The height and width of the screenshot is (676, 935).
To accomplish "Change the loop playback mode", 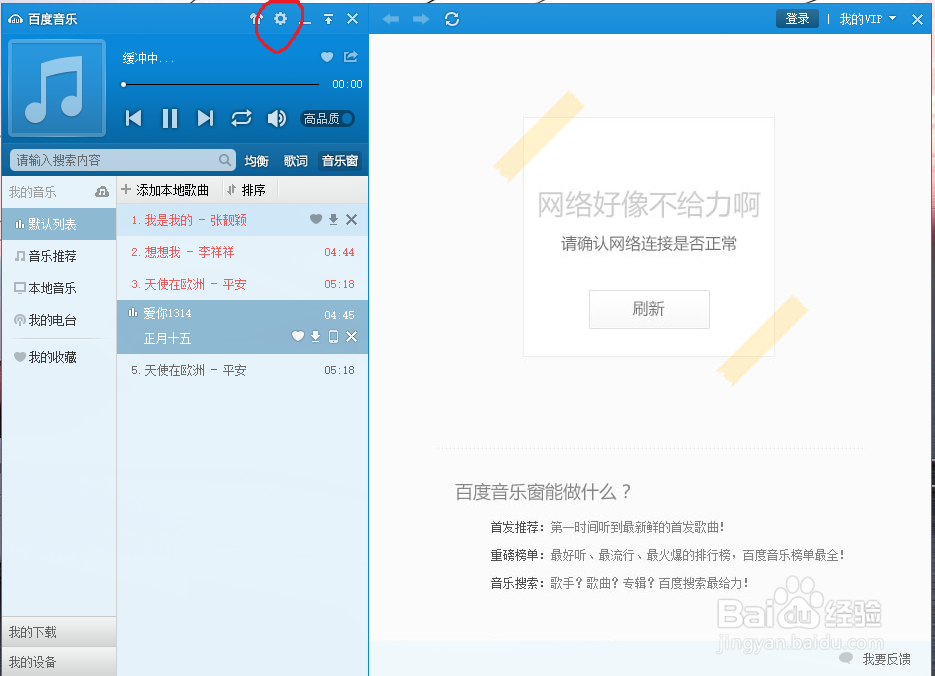I will point(242,118).
